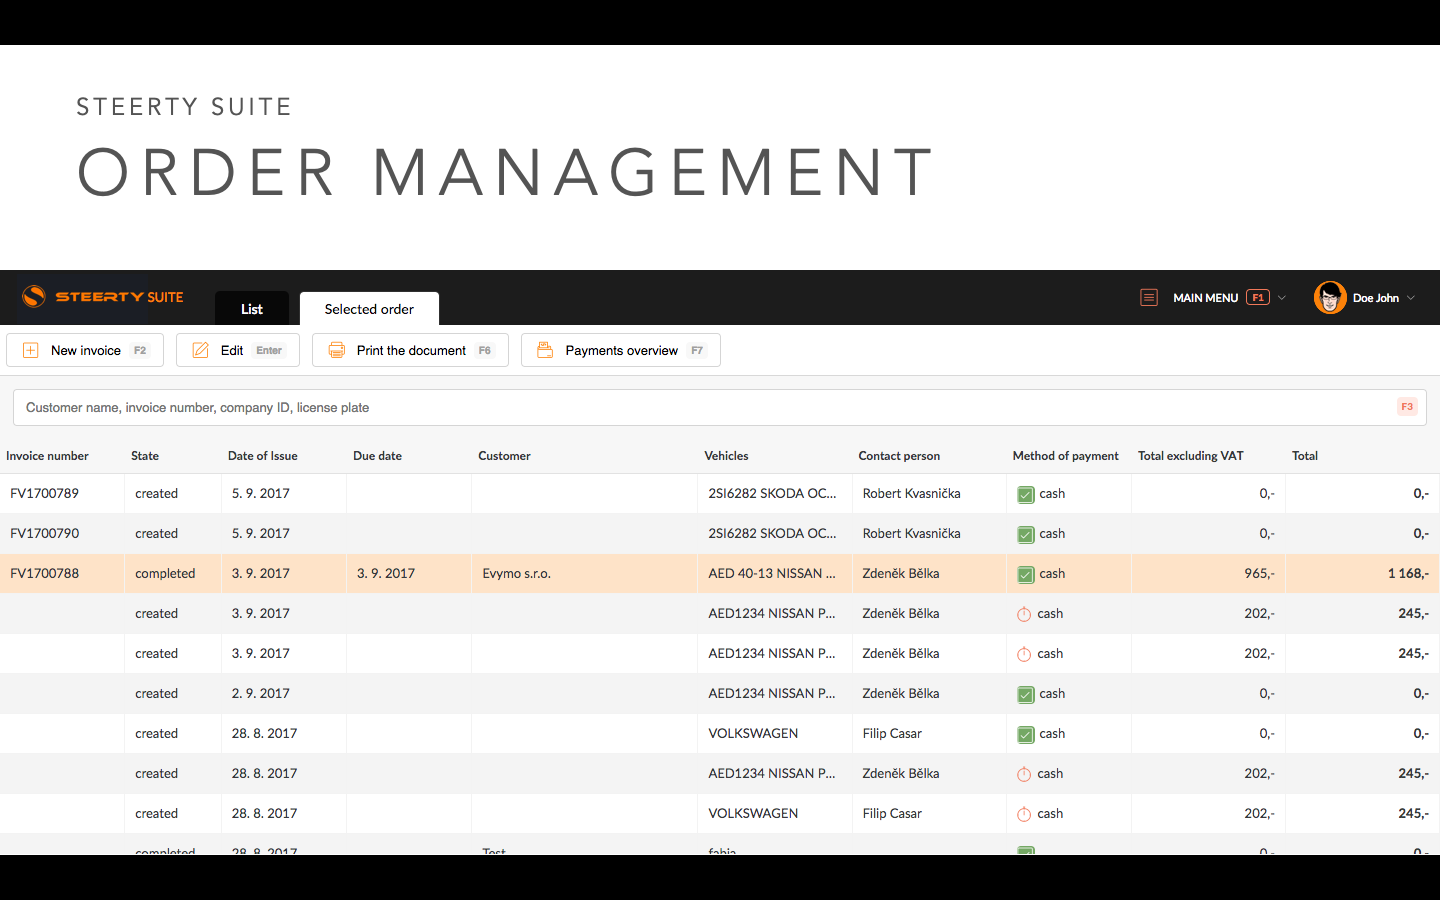The image size is (1440, 900).
Task: Switch to the List tab
Action: (x=252, y=309)
